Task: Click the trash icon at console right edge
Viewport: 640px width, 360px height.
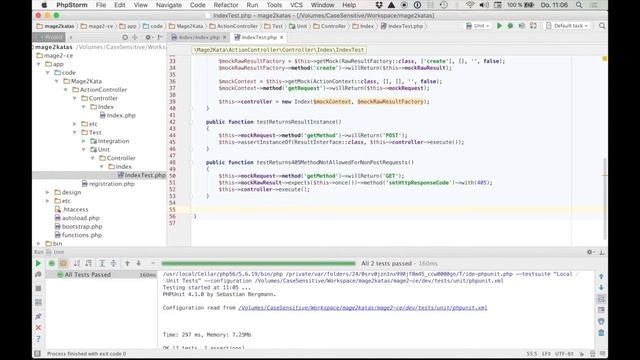Action: click(x=601, y=333)
